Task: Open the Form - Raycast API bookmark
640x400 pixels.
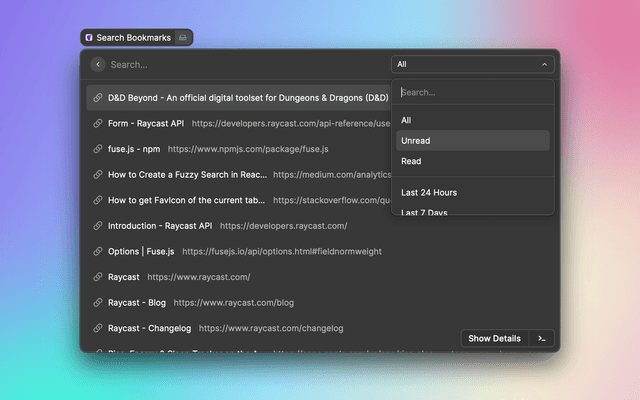Action: tap(146, 124)
